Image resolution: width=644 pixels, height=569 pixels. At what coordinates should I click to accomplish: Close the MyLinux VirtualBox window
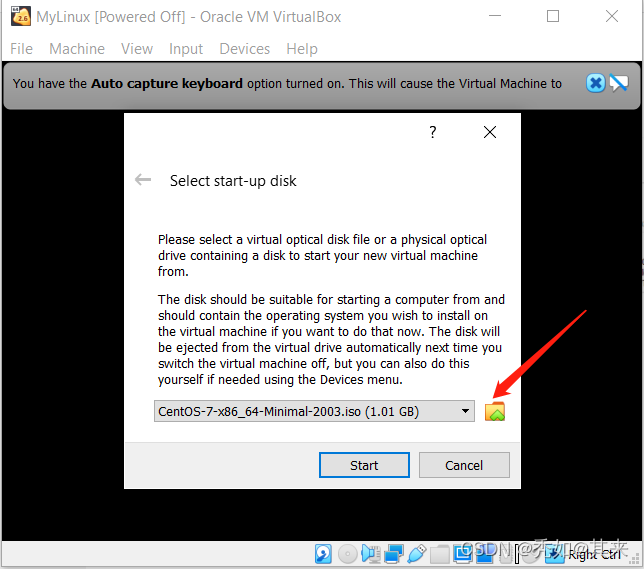(612, 16)
